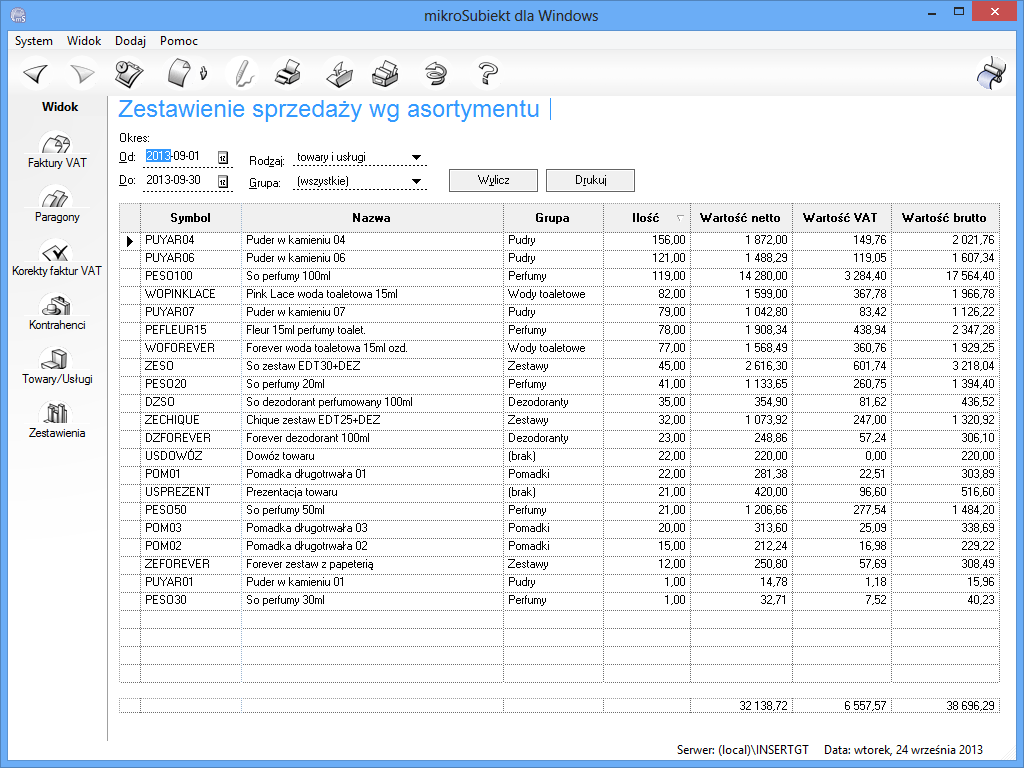
Task: Open calendar picker for Do date
Action: click(223, 181)
